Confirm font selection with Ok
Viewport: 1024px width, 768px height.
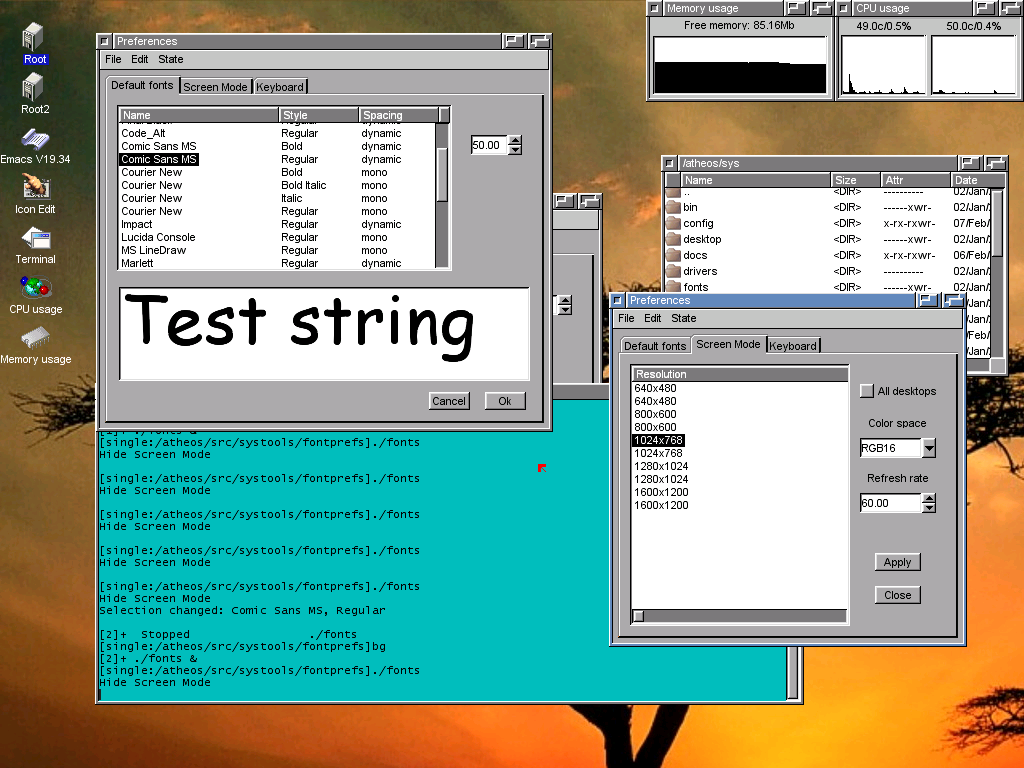pos(504,401)
